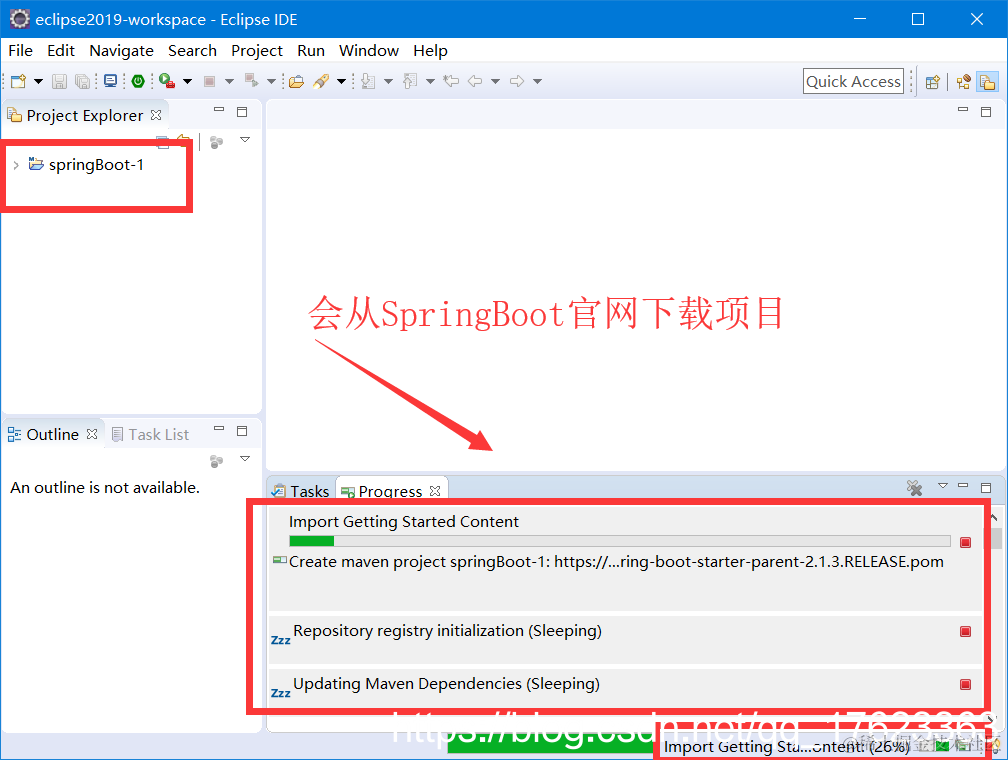Click the Relaunch icon with small arrow
Viewport: 1008px width, 760px height.
point(251,81)
